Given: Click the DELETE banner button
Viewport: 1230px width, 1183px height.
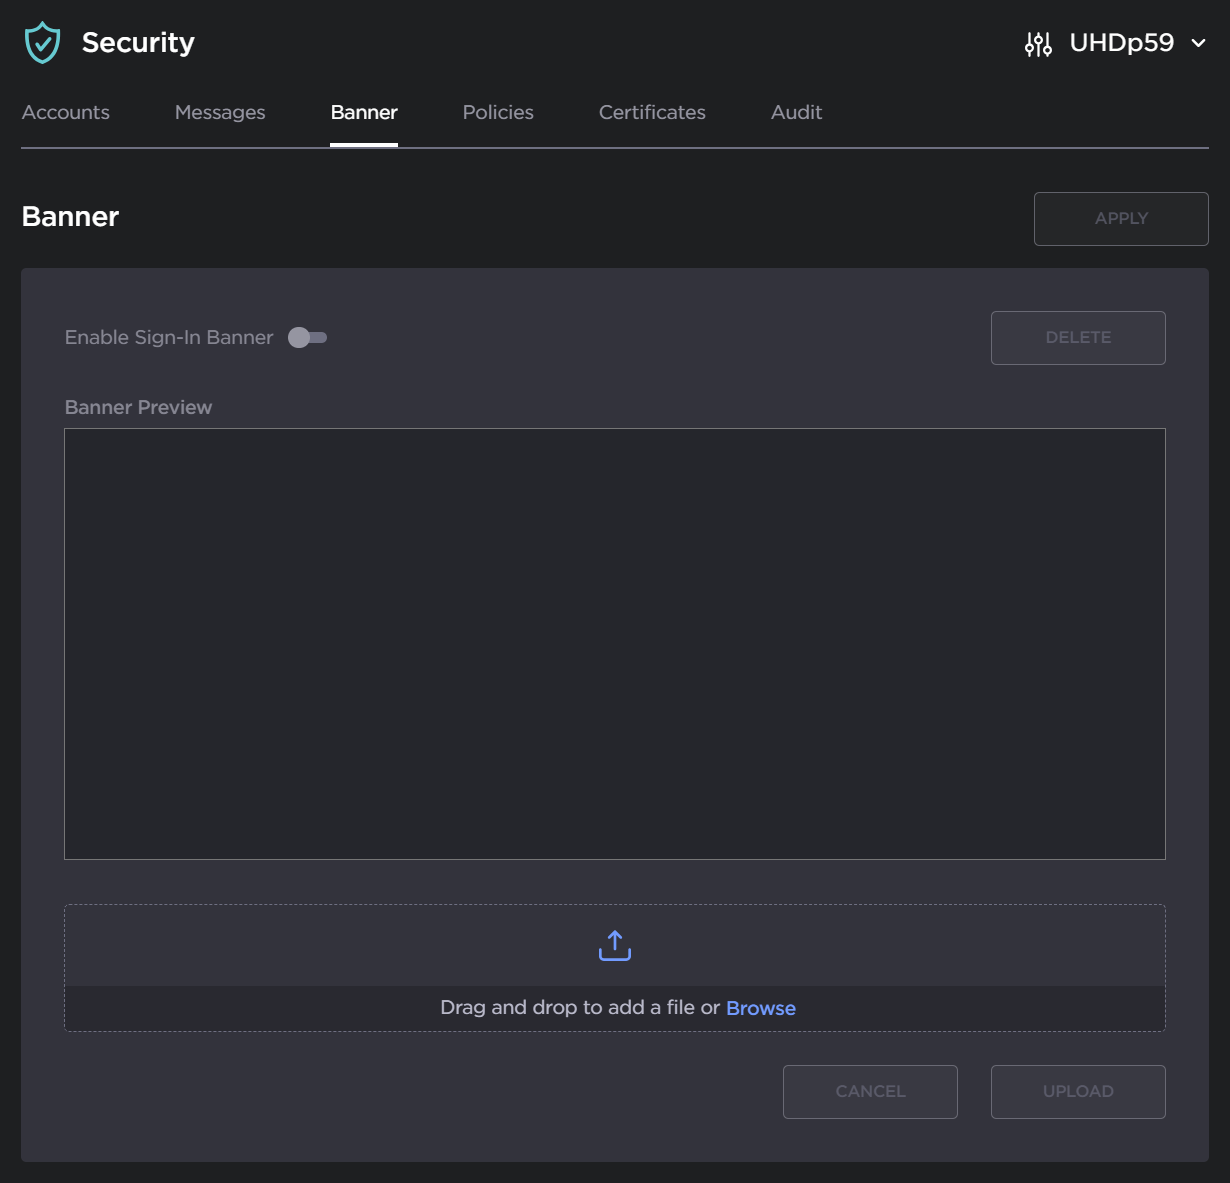Looking at the screenshot, I should click(1077, 338).
